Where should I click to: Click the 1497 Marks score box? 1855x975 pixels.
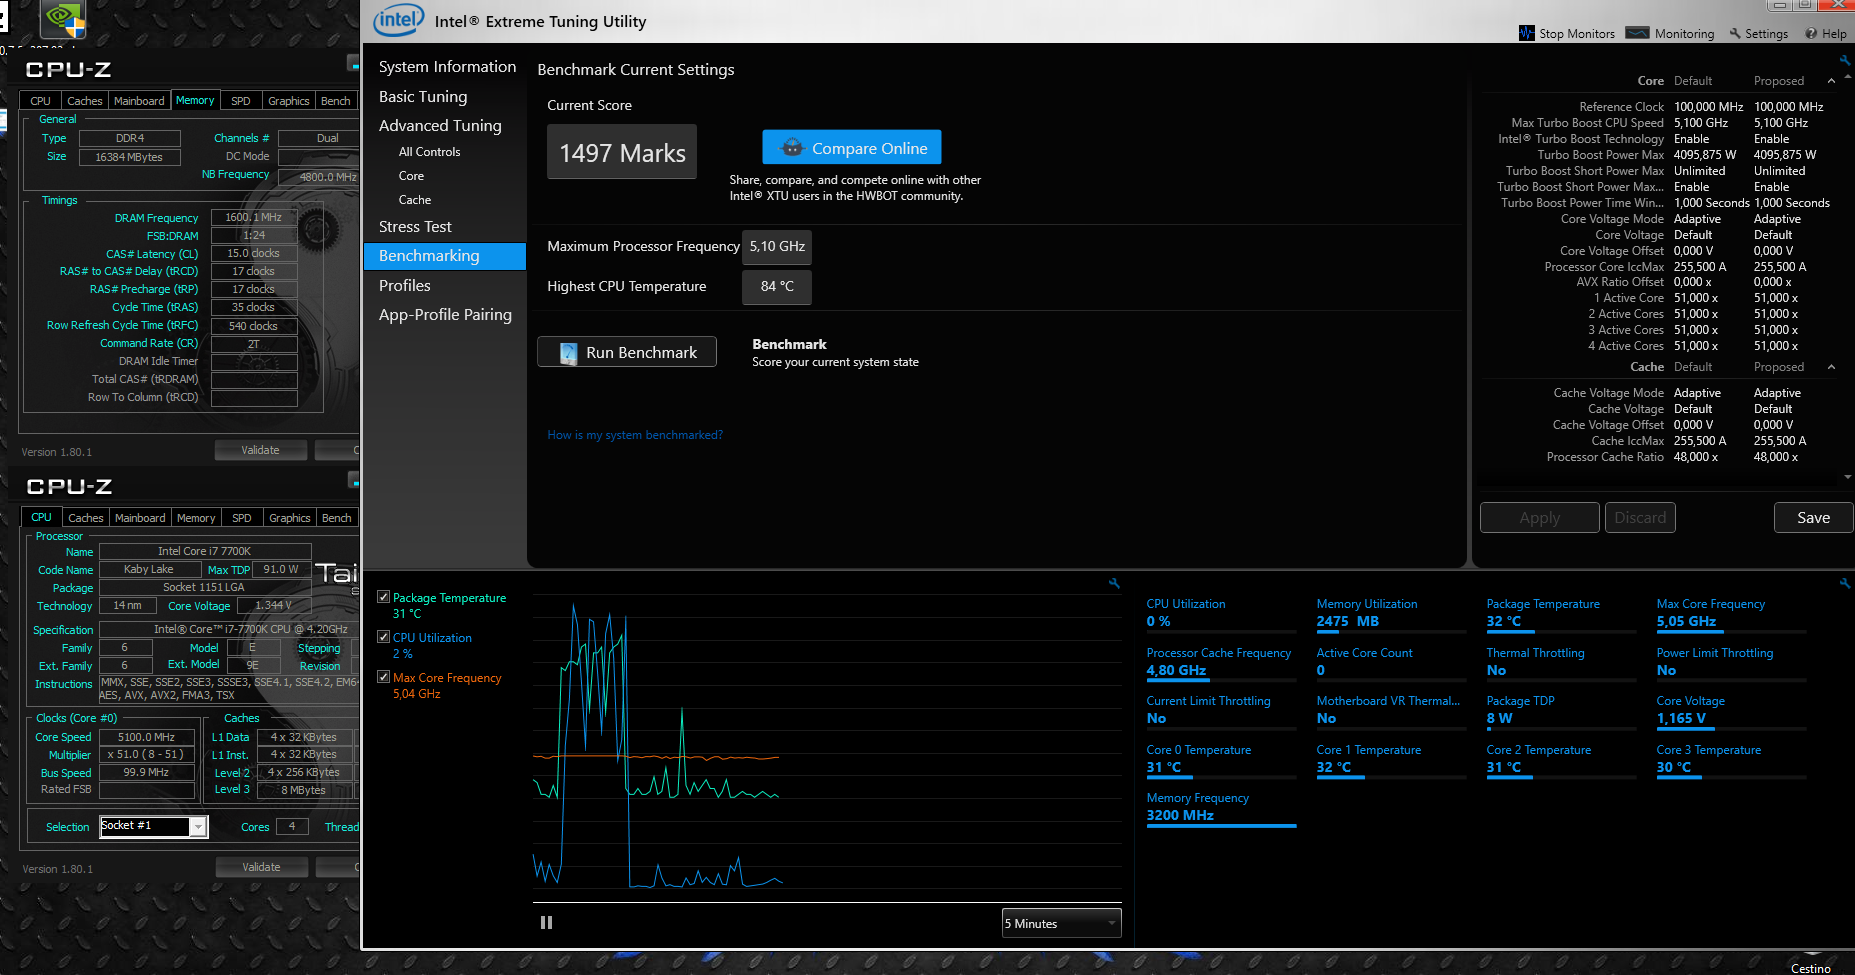coord(622,152)
